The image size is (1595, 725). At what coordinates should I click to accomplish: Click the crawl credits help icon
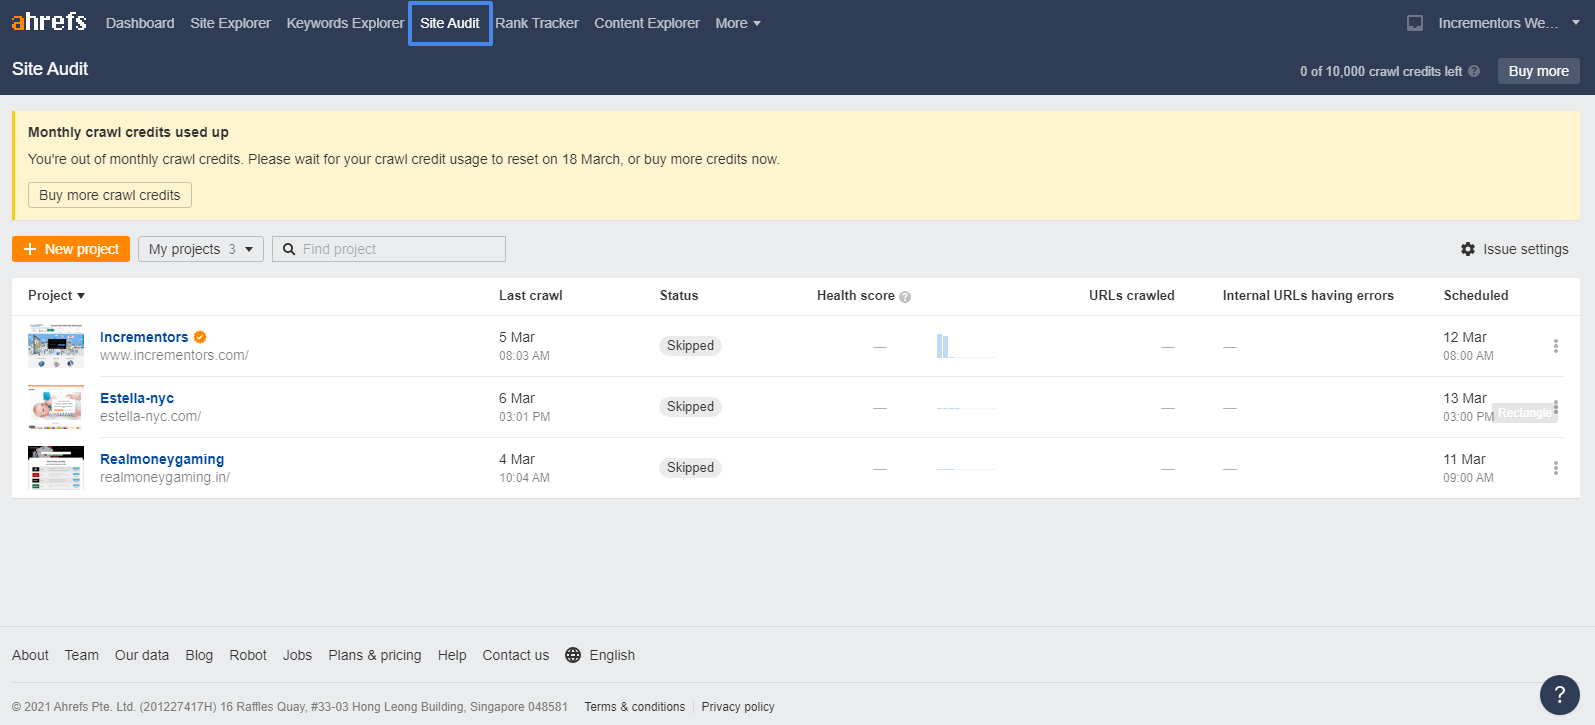tap(1474, 71)
